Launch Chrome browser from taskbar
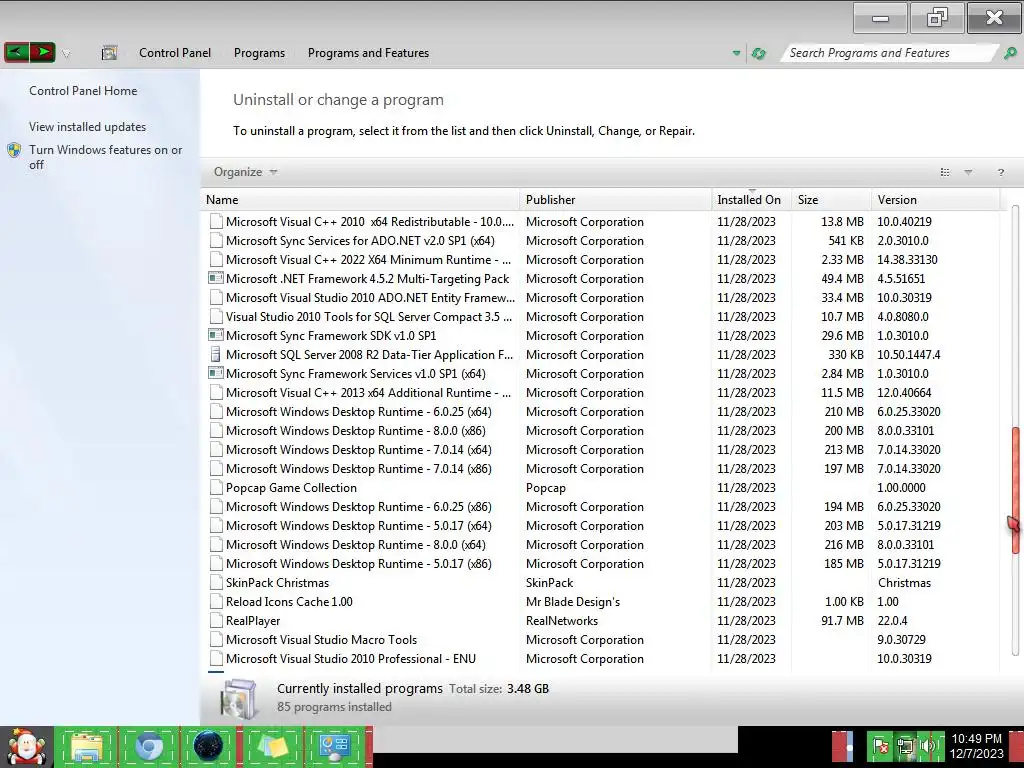This screenshot has width=1024, height=768. coord(149,746)
